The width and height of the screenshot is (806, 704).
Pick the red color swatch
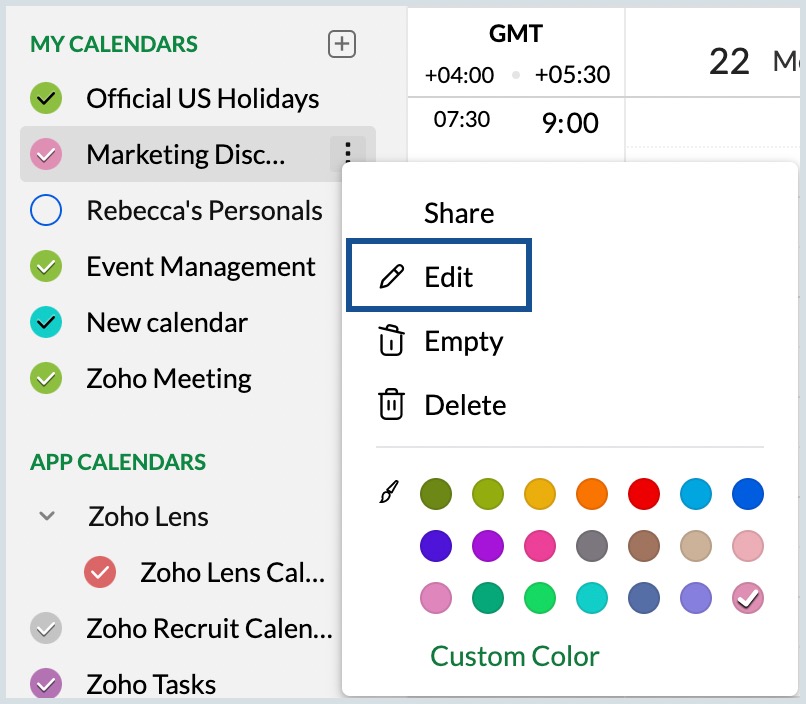click(x=644, y=493)
